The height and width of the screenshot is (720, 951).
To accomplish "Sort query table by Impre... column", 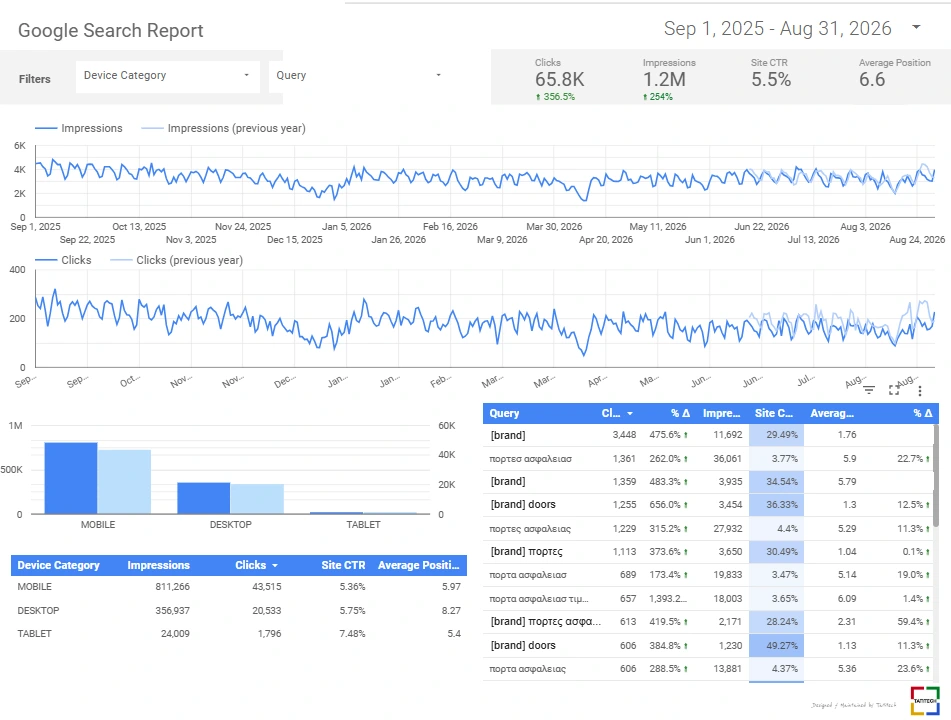I will pos(721,413).
